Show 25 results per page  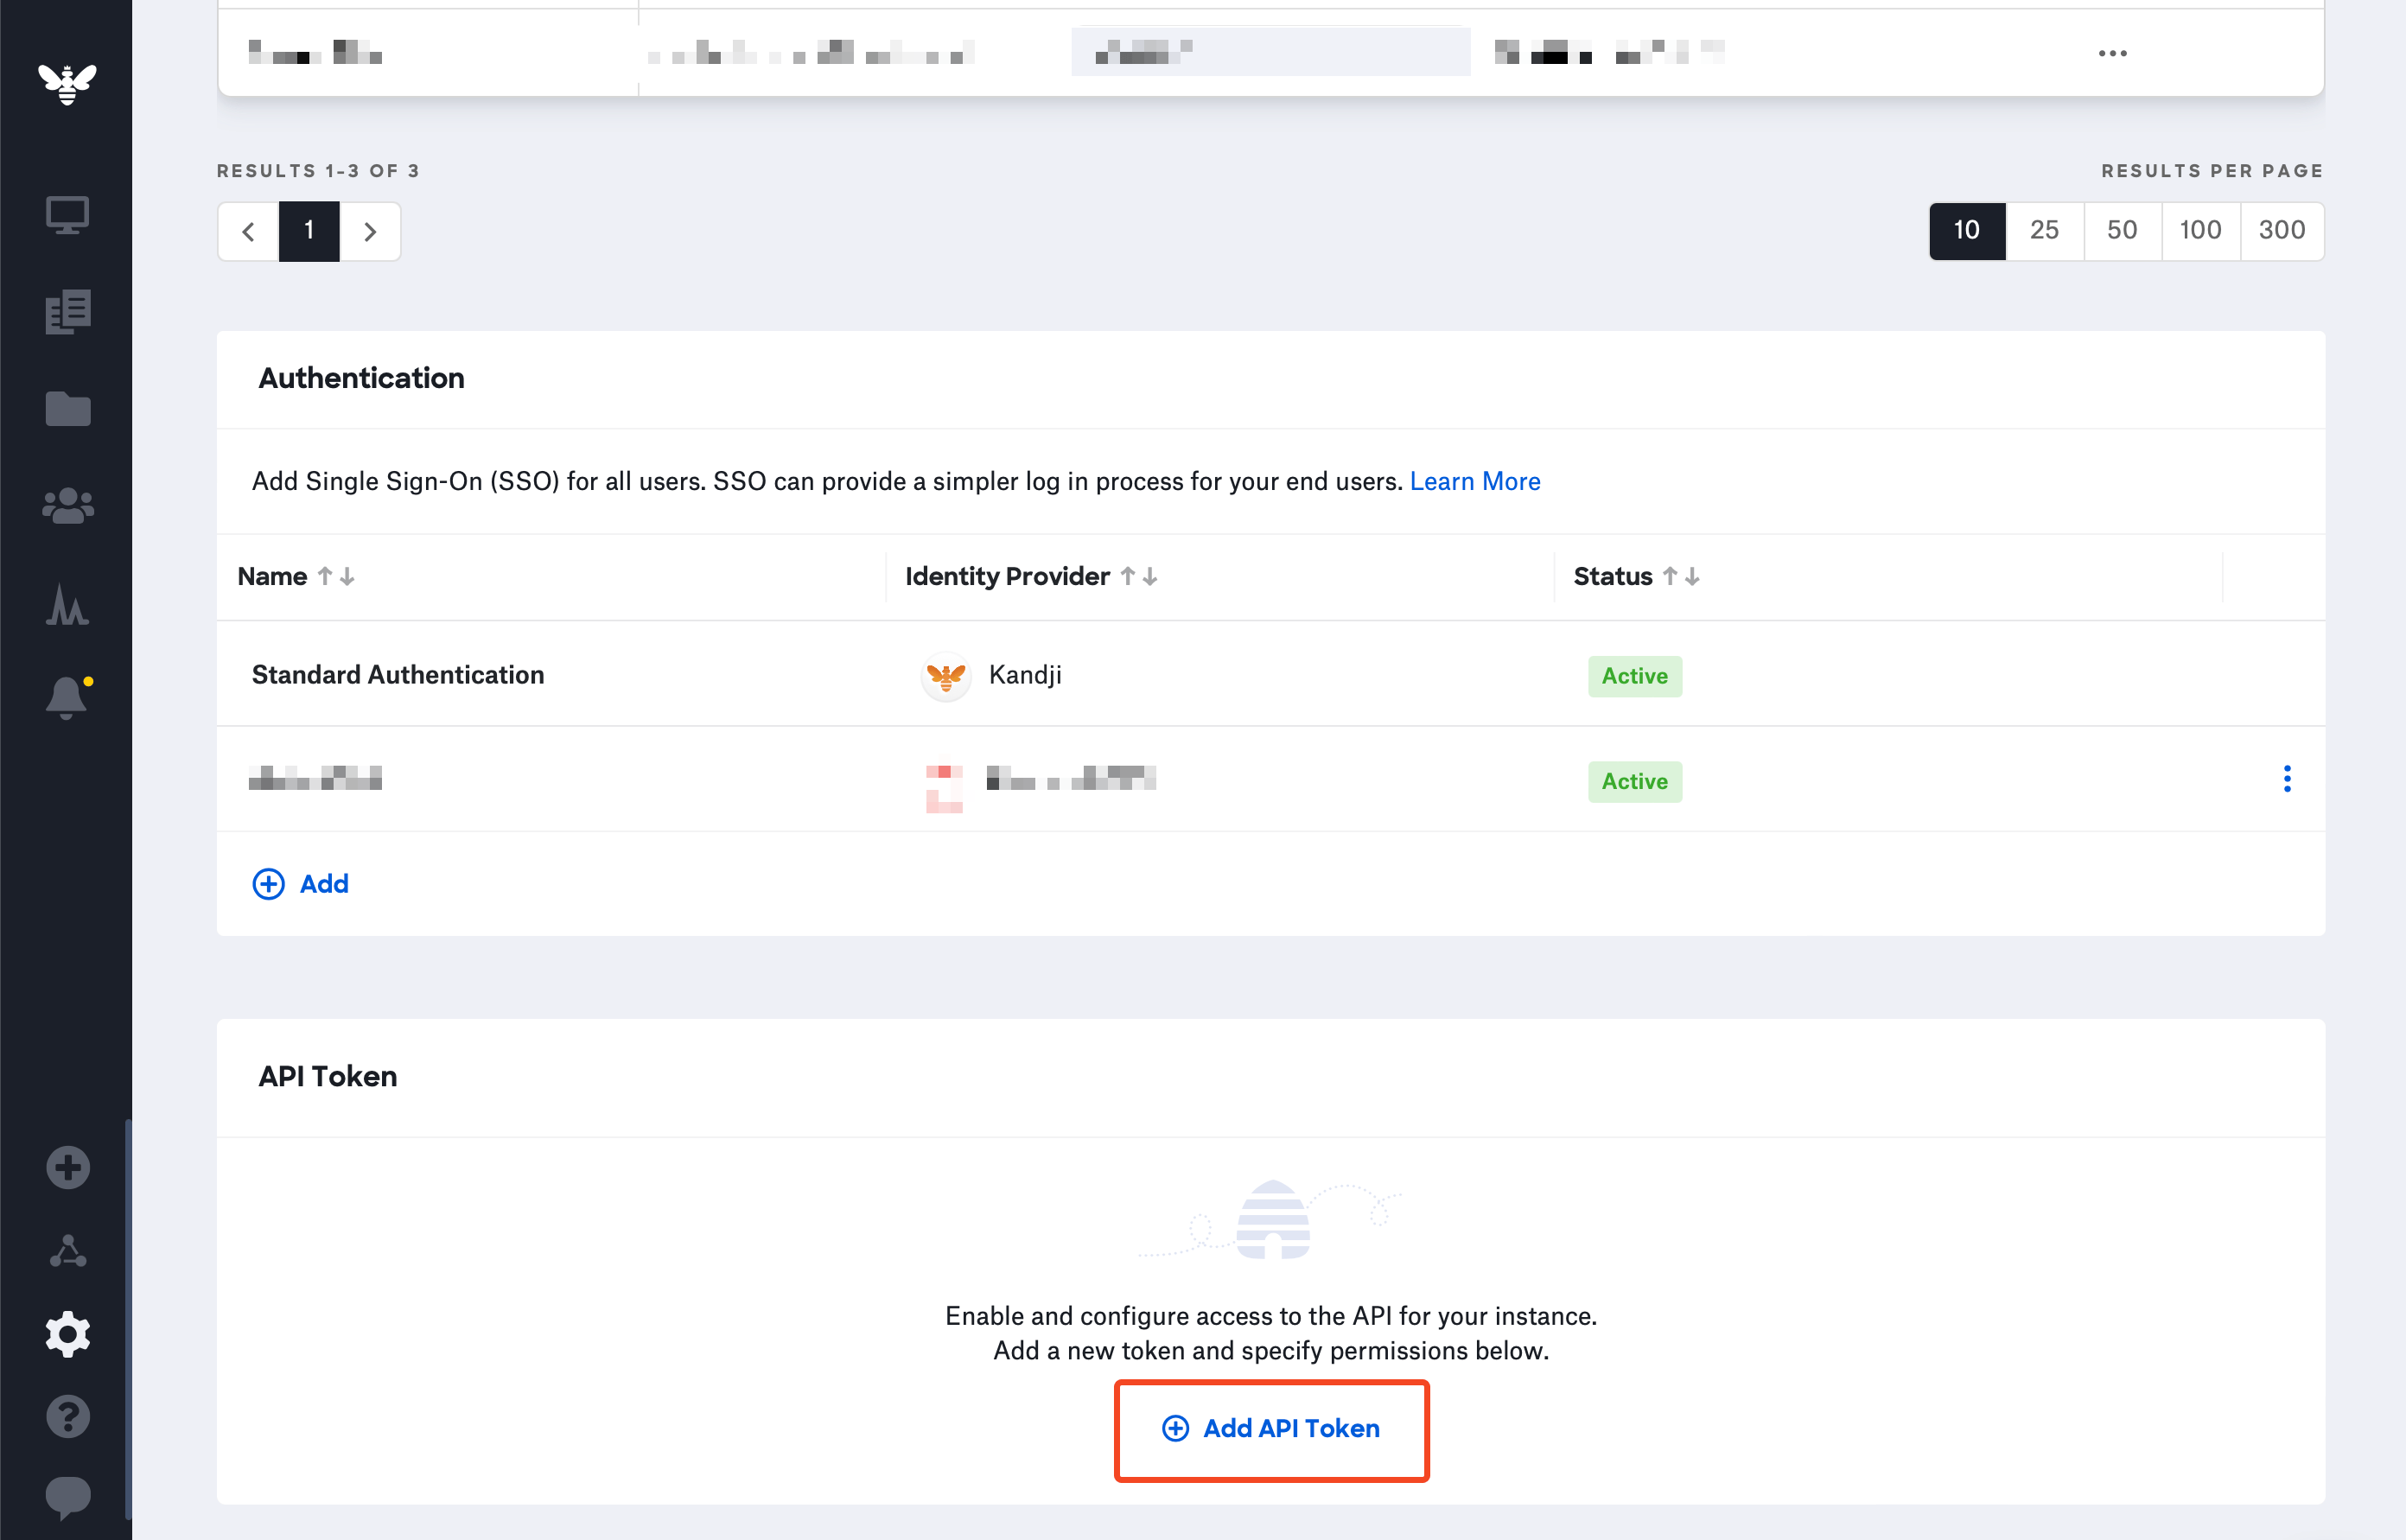[x=2045, y=231]
